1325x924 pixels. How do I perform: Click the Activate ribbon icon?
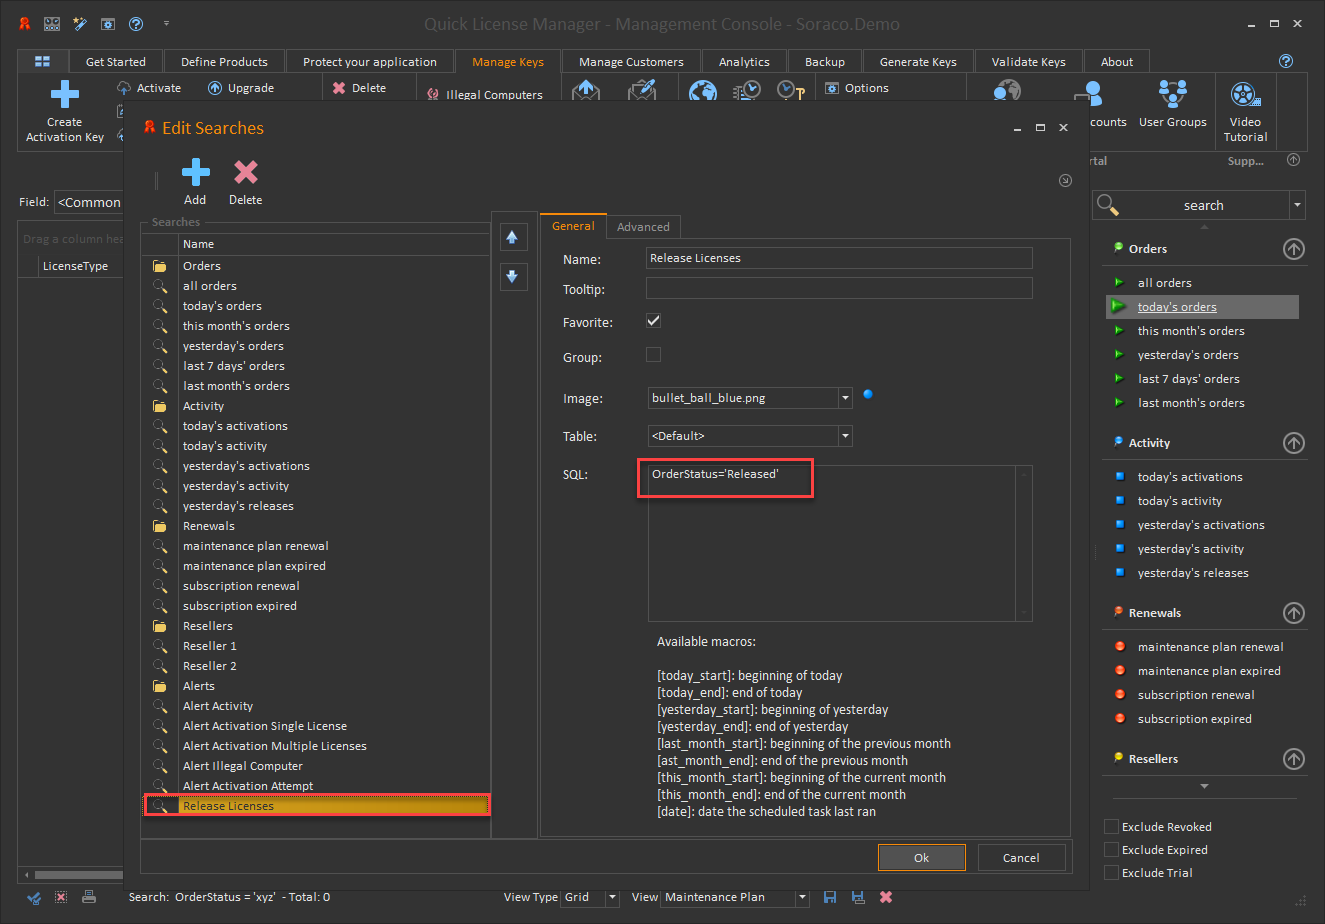click(x=124, y=88)
